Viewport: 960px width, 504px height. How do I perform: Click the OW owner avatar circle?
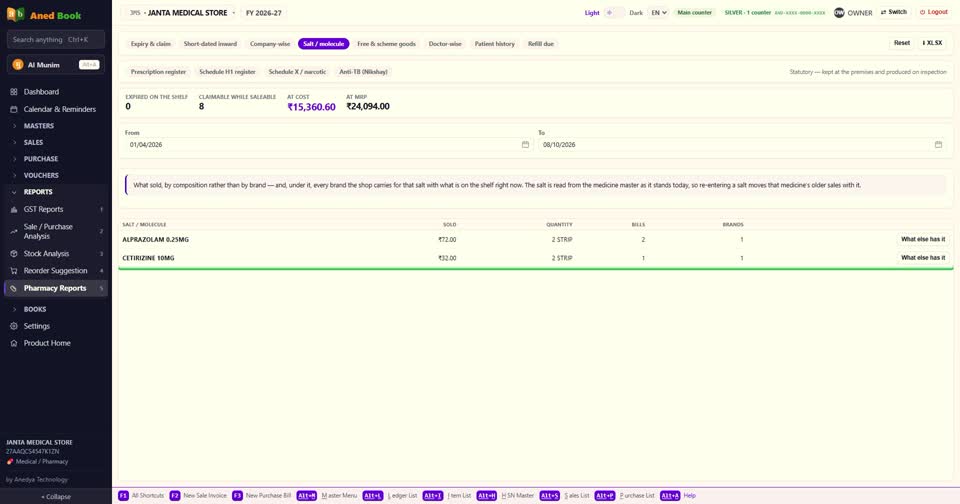click(x=839, y=13)
